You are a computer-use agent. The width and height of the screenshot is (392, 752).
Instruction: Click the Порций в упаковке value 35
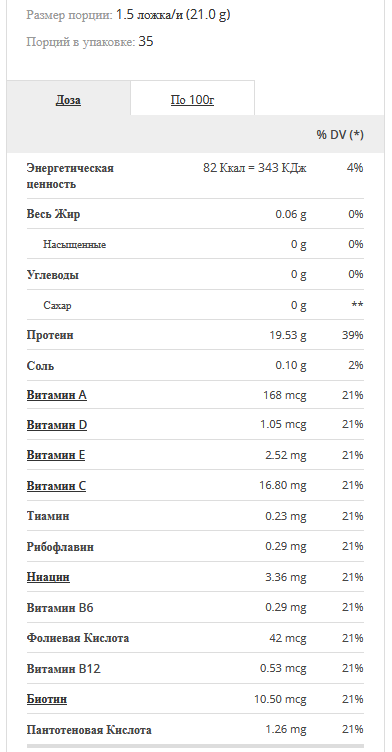pos(146,42)
